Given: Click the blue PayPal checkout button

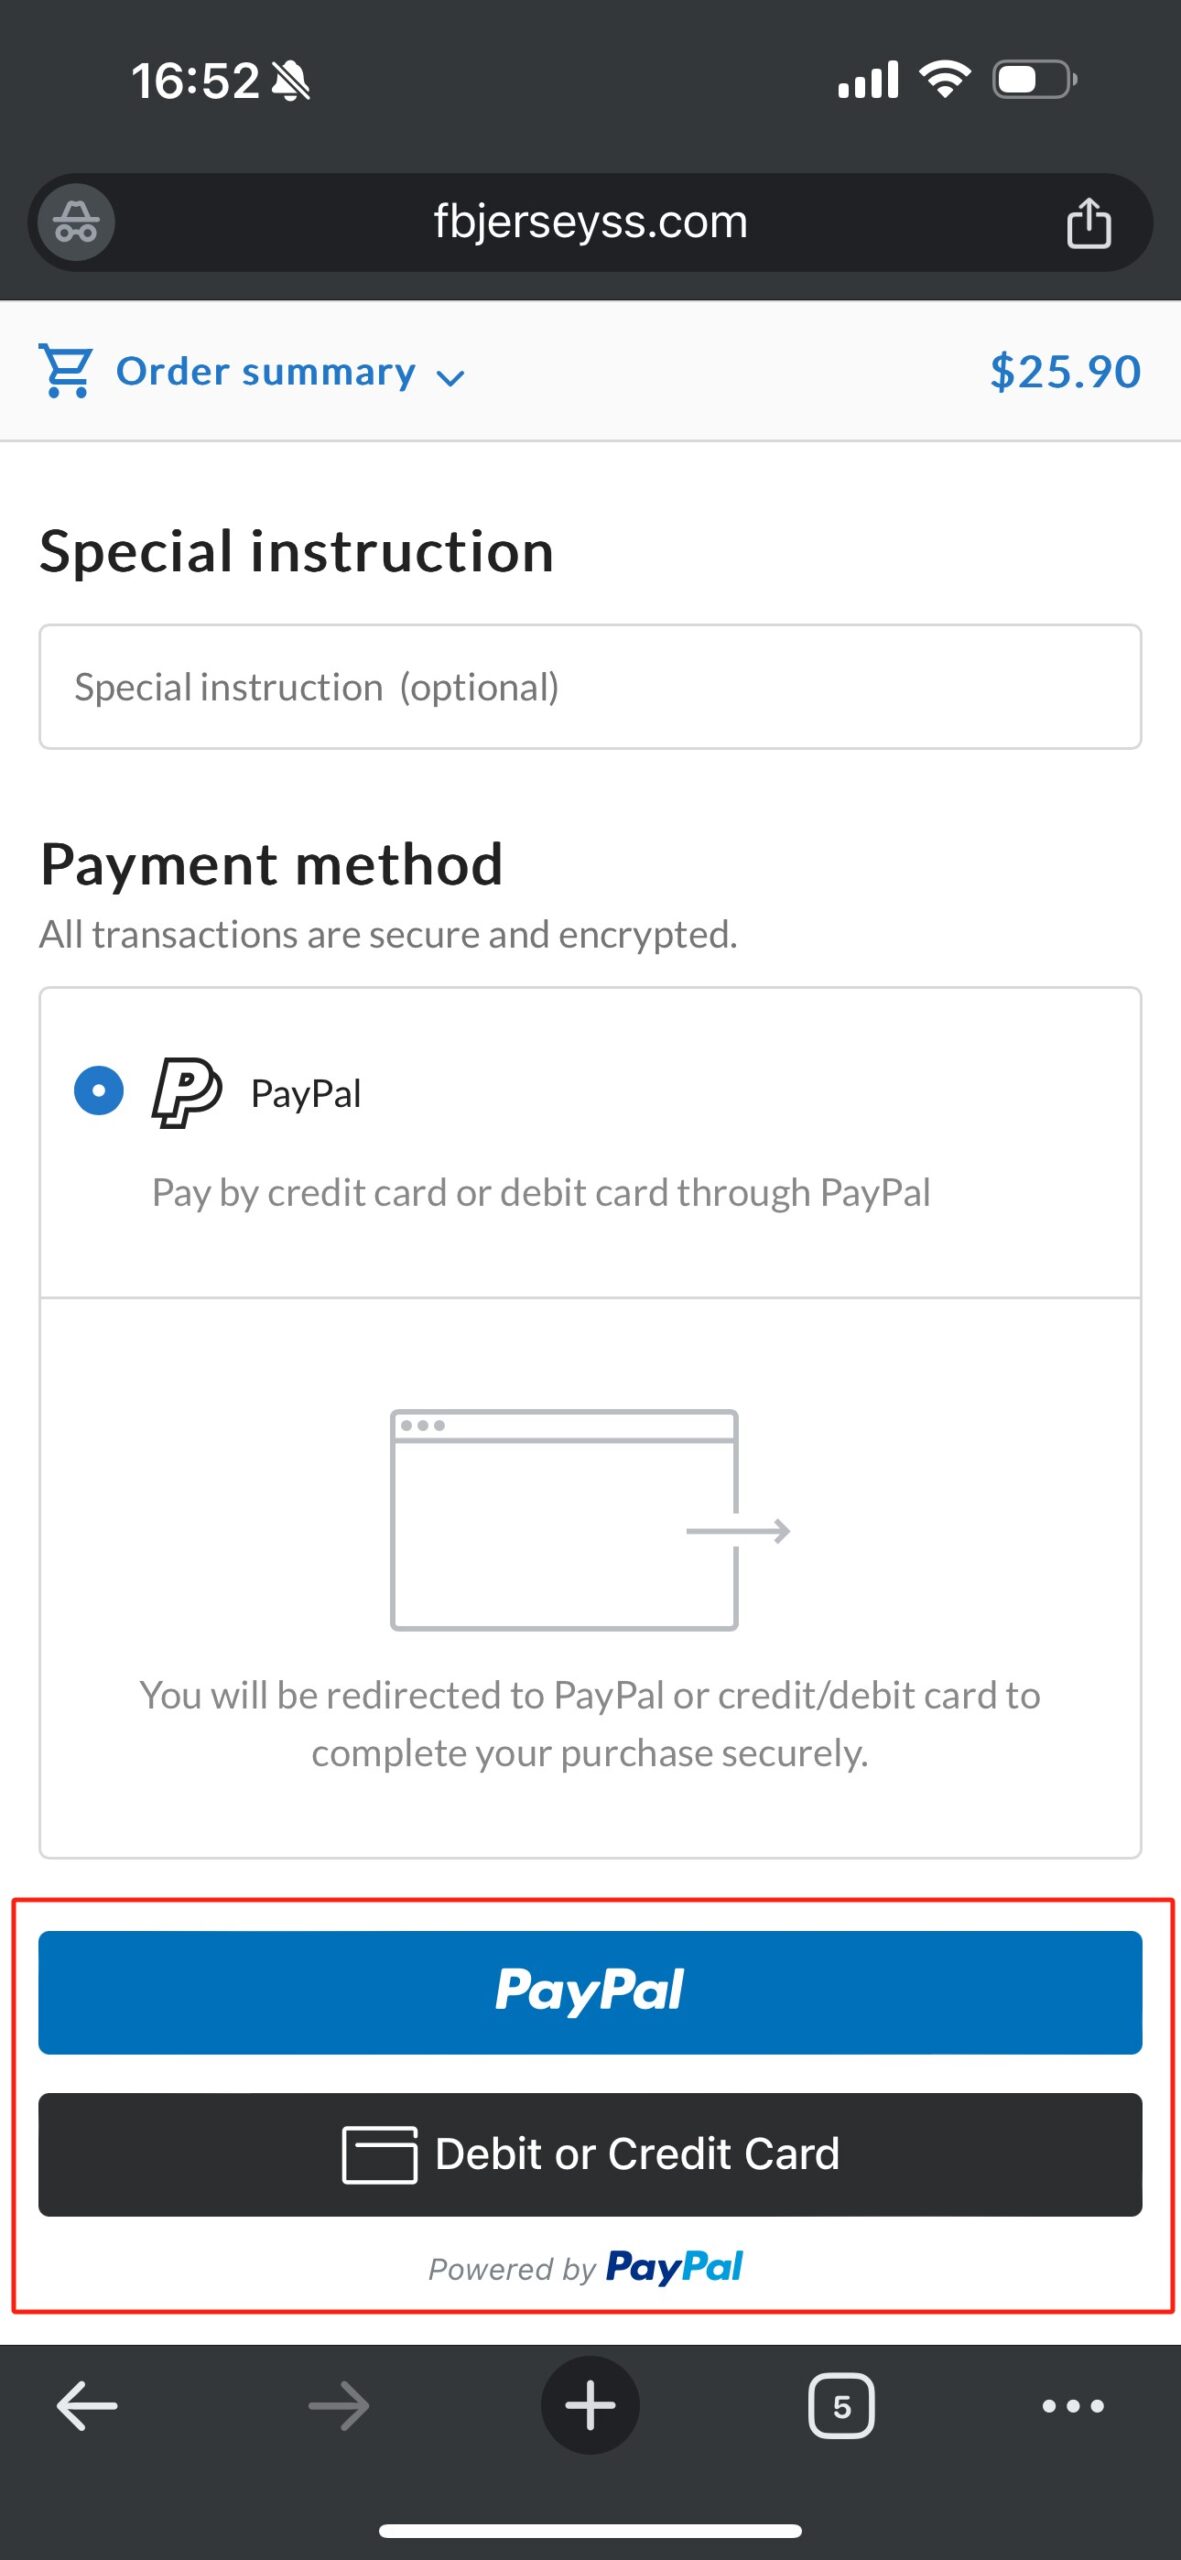Looking at the screenshot, I should coord(590,1992).
